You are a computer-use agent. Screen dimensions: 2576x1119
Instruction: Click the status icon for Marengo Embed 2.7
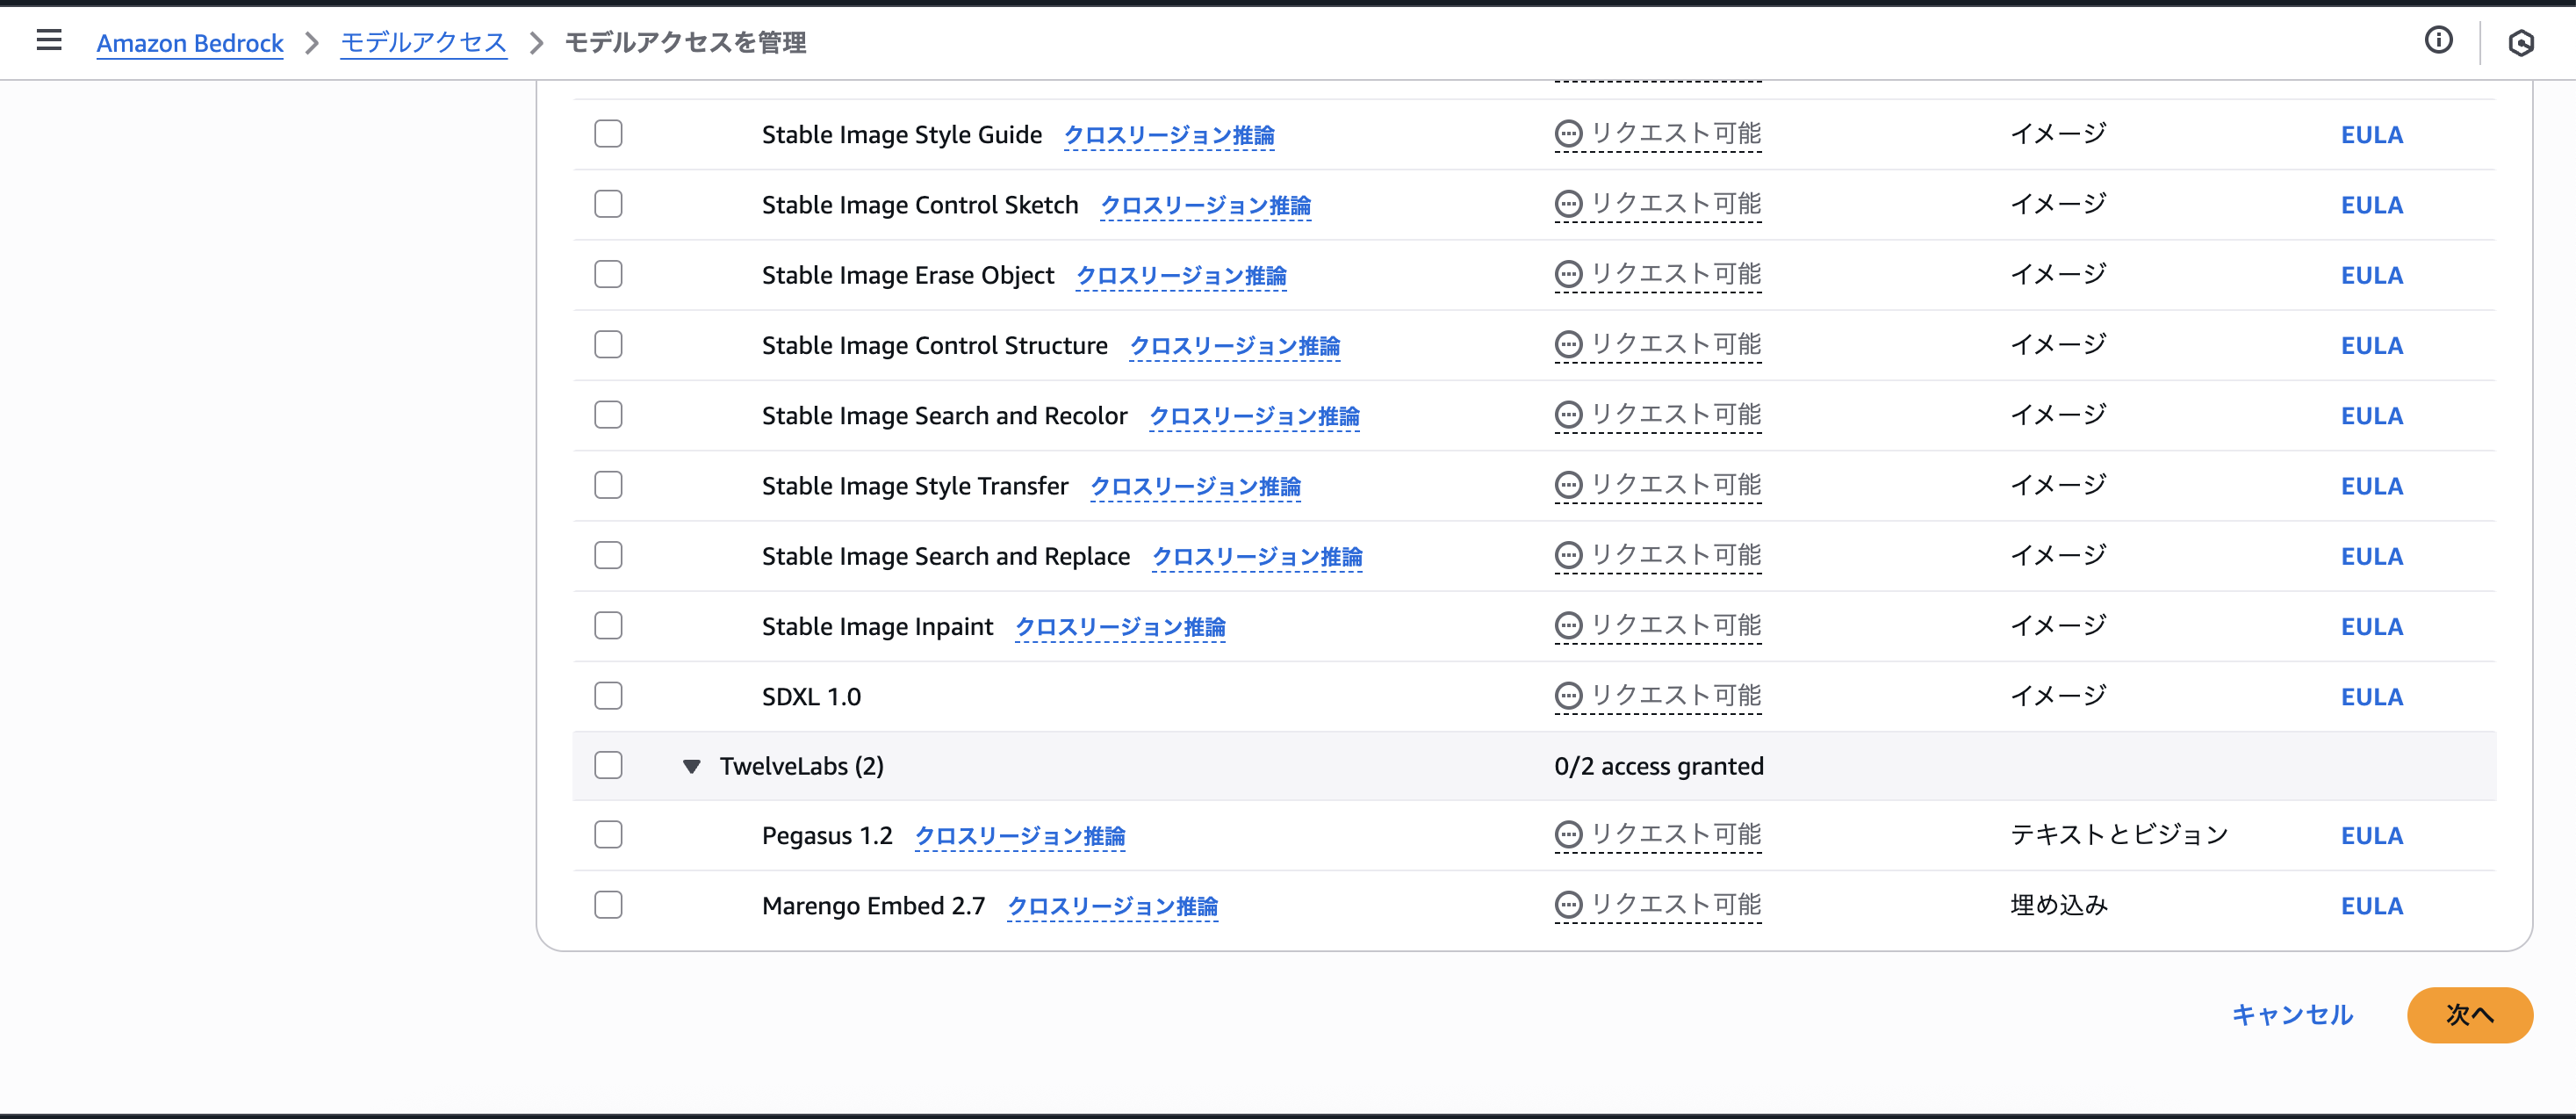tap(1568, 905)
